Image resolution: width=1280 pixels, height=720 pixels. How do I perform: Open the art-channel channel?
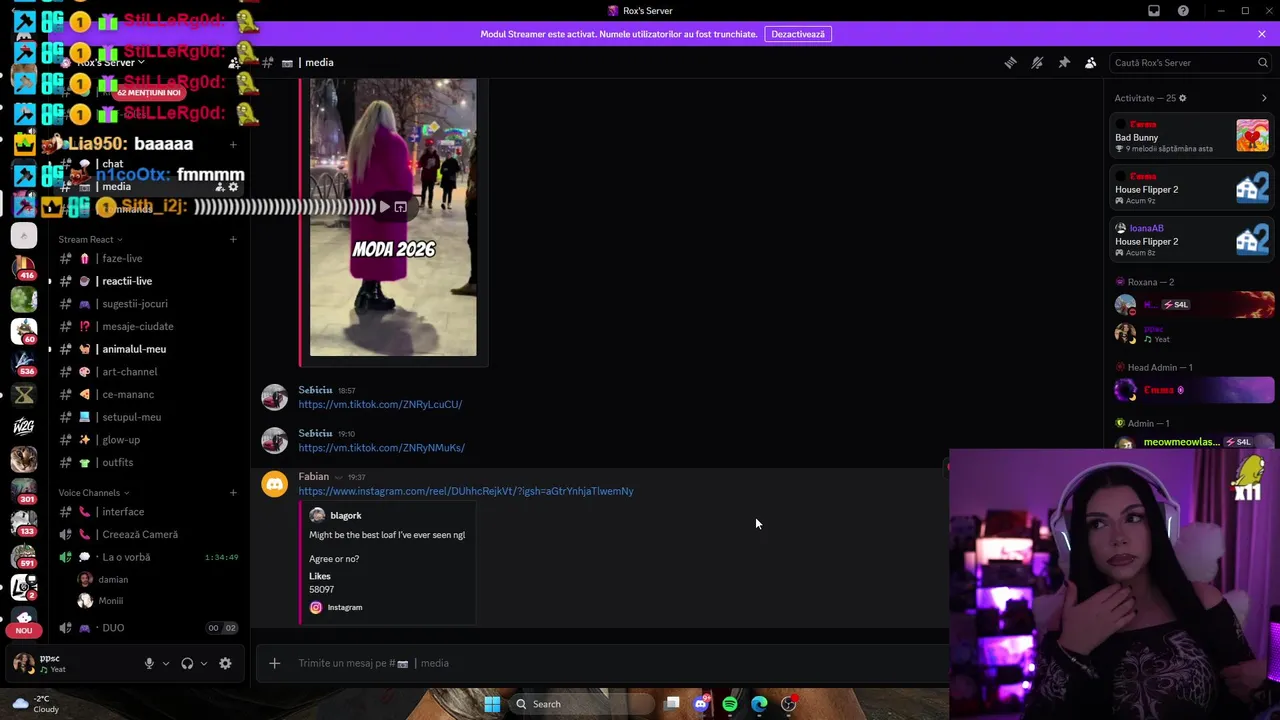[x=146, y=372]
